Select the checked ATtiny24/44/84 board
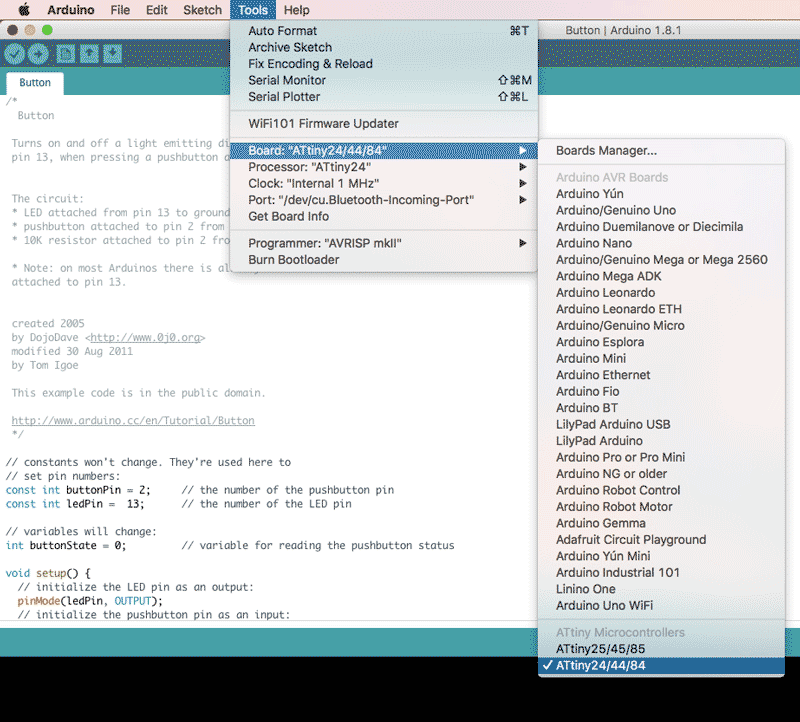 (x=661, y=665)
